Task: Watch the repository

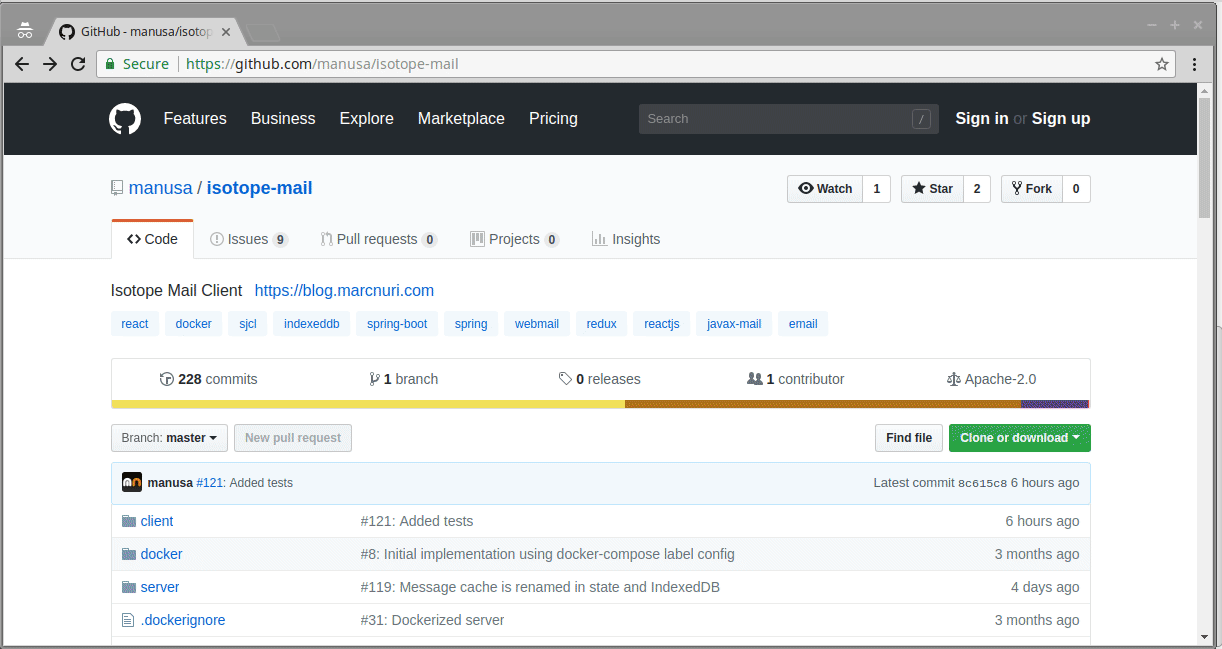Action: [825, 189]
